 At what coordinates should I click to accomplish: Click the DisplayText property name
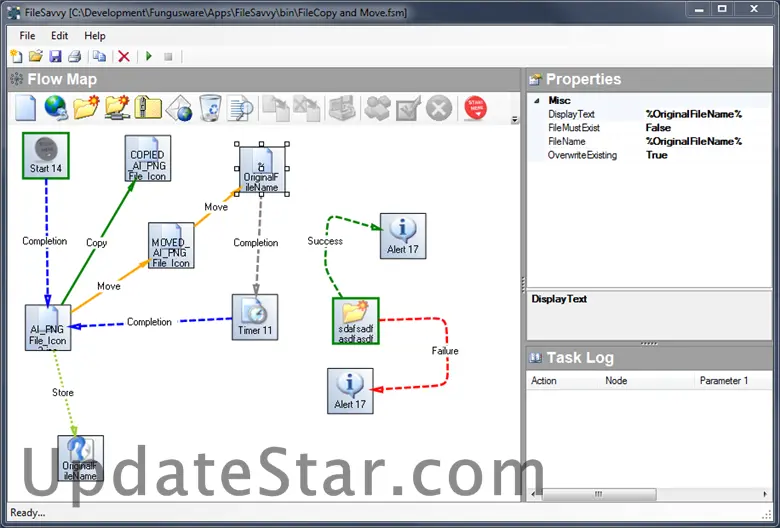(x=571, y=114)
